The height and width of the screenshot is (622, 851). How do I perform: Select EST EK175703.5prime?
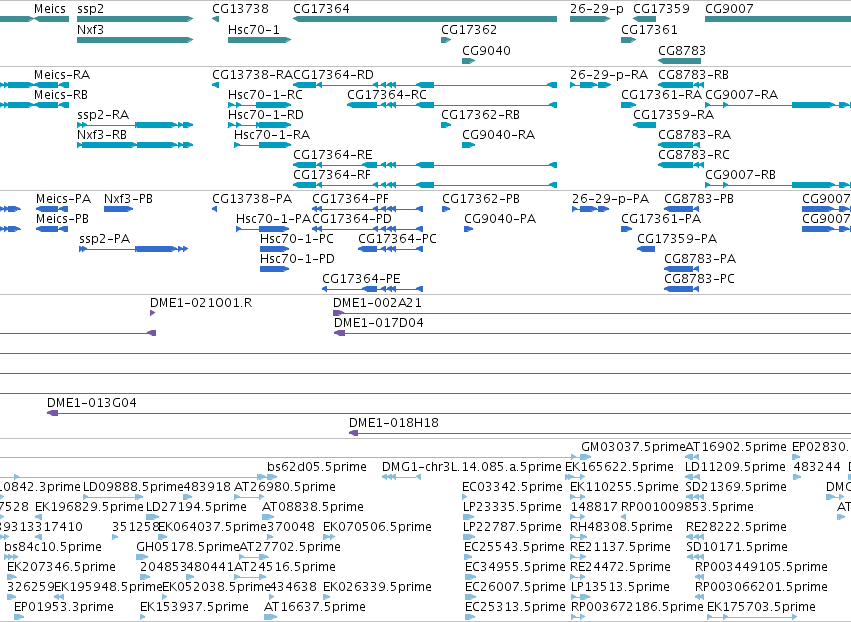761,607
